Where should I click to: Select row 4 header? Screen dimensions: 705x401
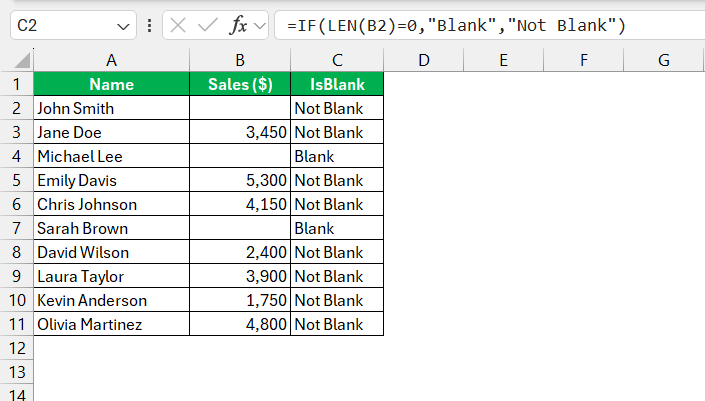point(17,156)
